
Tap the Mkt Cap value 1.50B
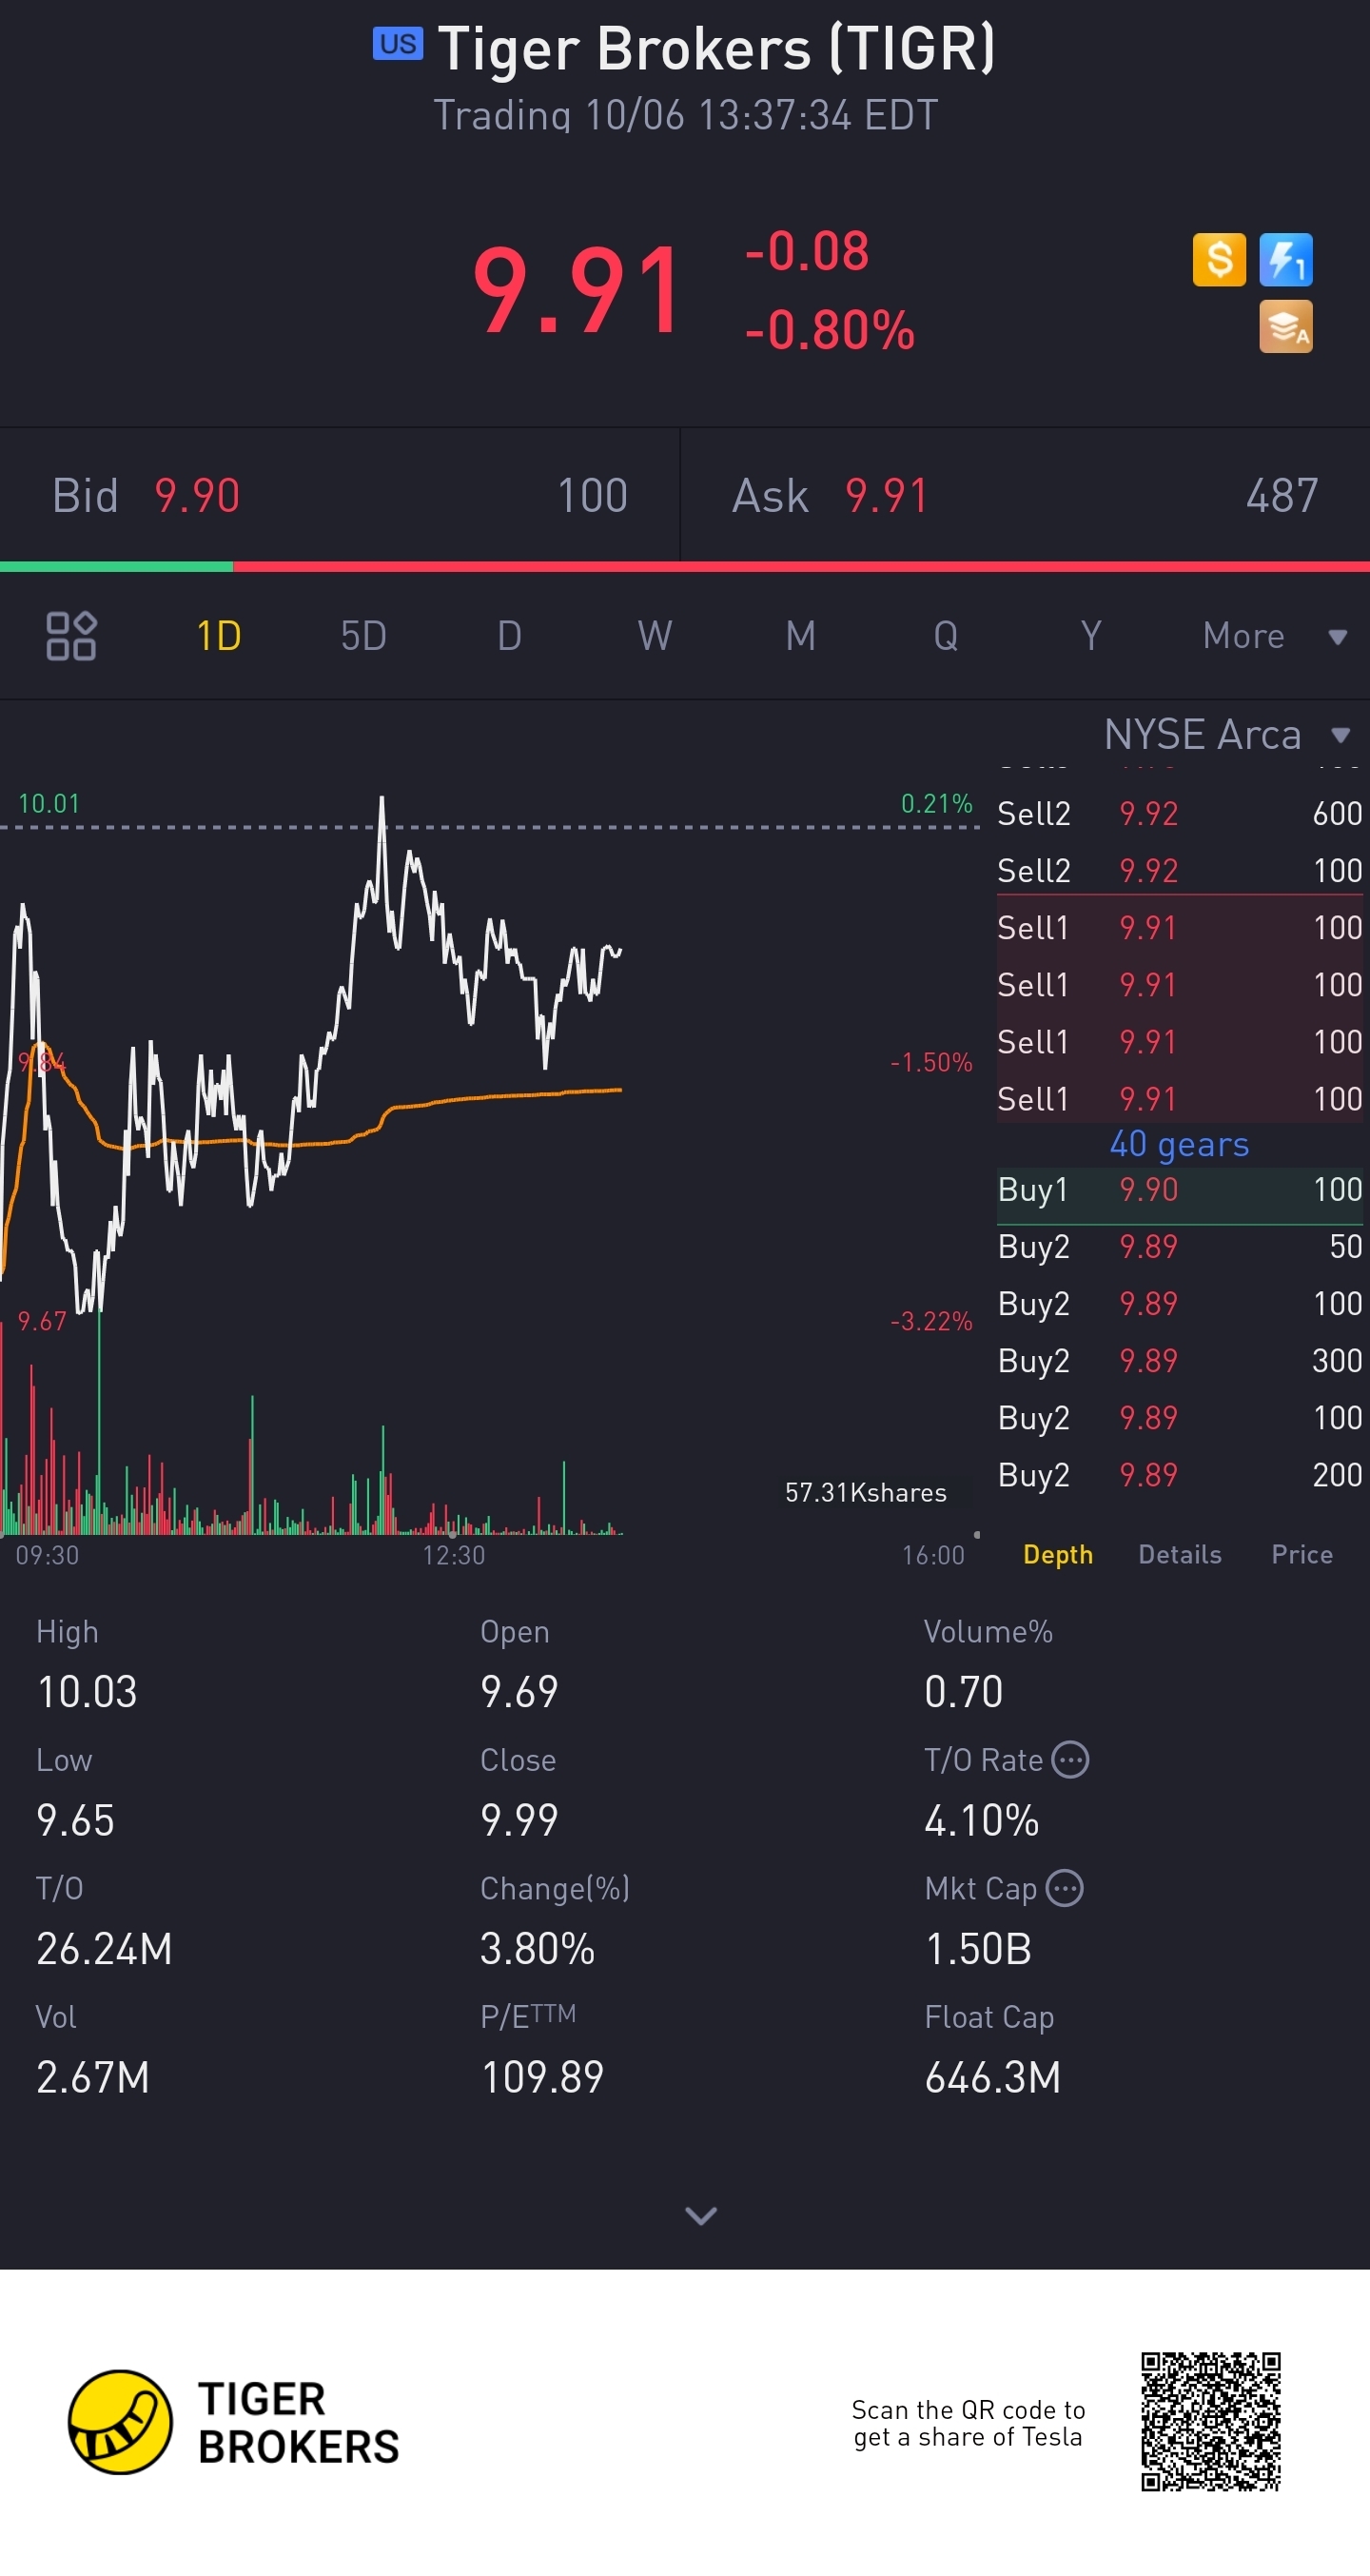point(978,1949)
